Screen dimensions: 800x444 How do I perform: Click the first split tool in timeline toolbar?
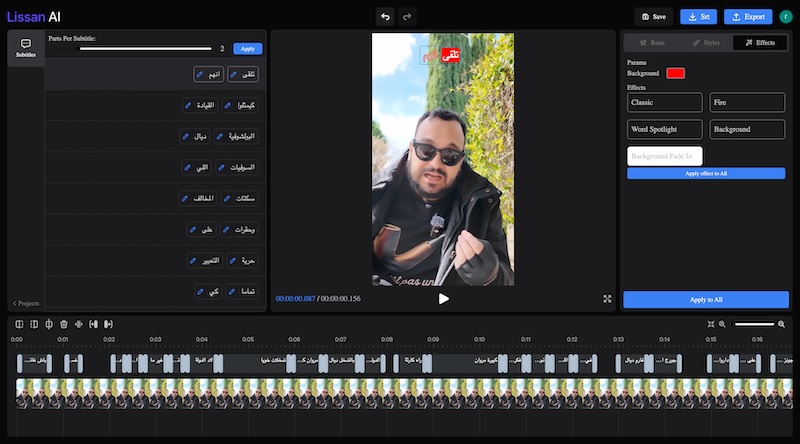[19, 324]
